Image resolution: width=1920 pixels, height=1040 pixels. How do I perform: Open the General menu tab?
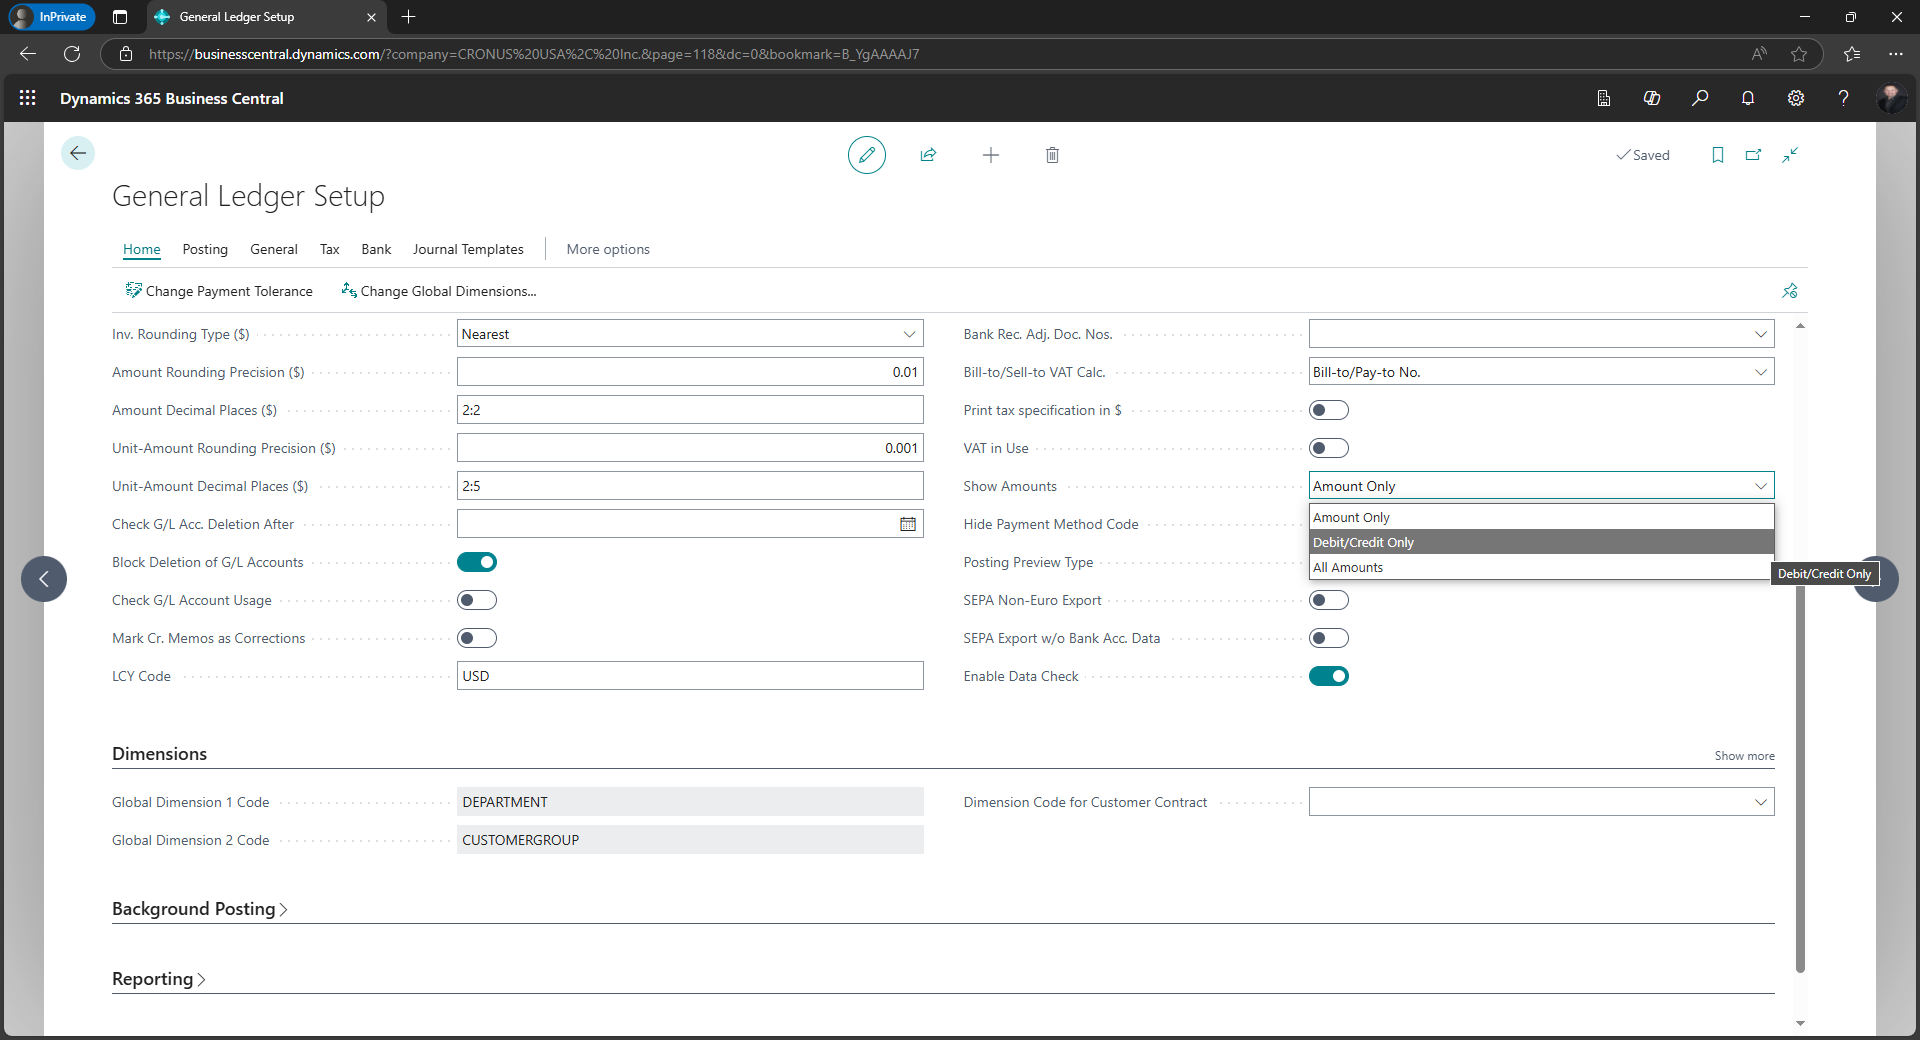pos(274,249)
